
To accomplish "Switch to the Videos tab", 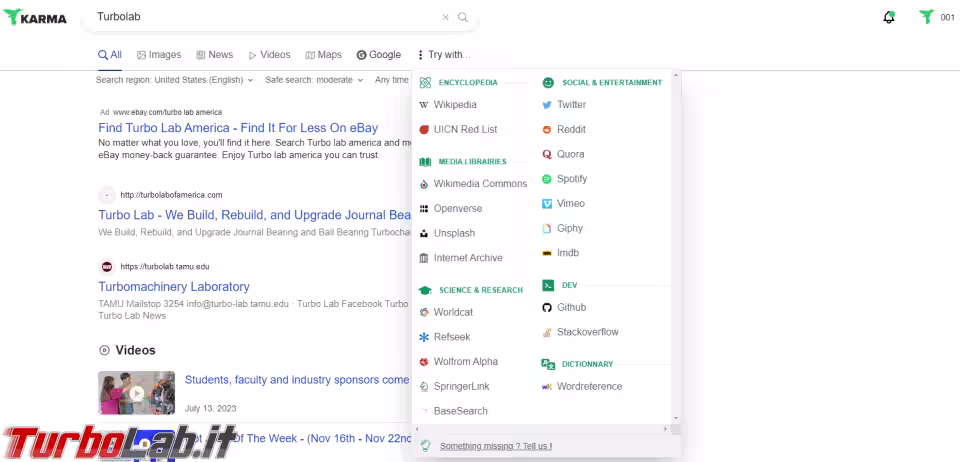I will [x=269, y=55].
